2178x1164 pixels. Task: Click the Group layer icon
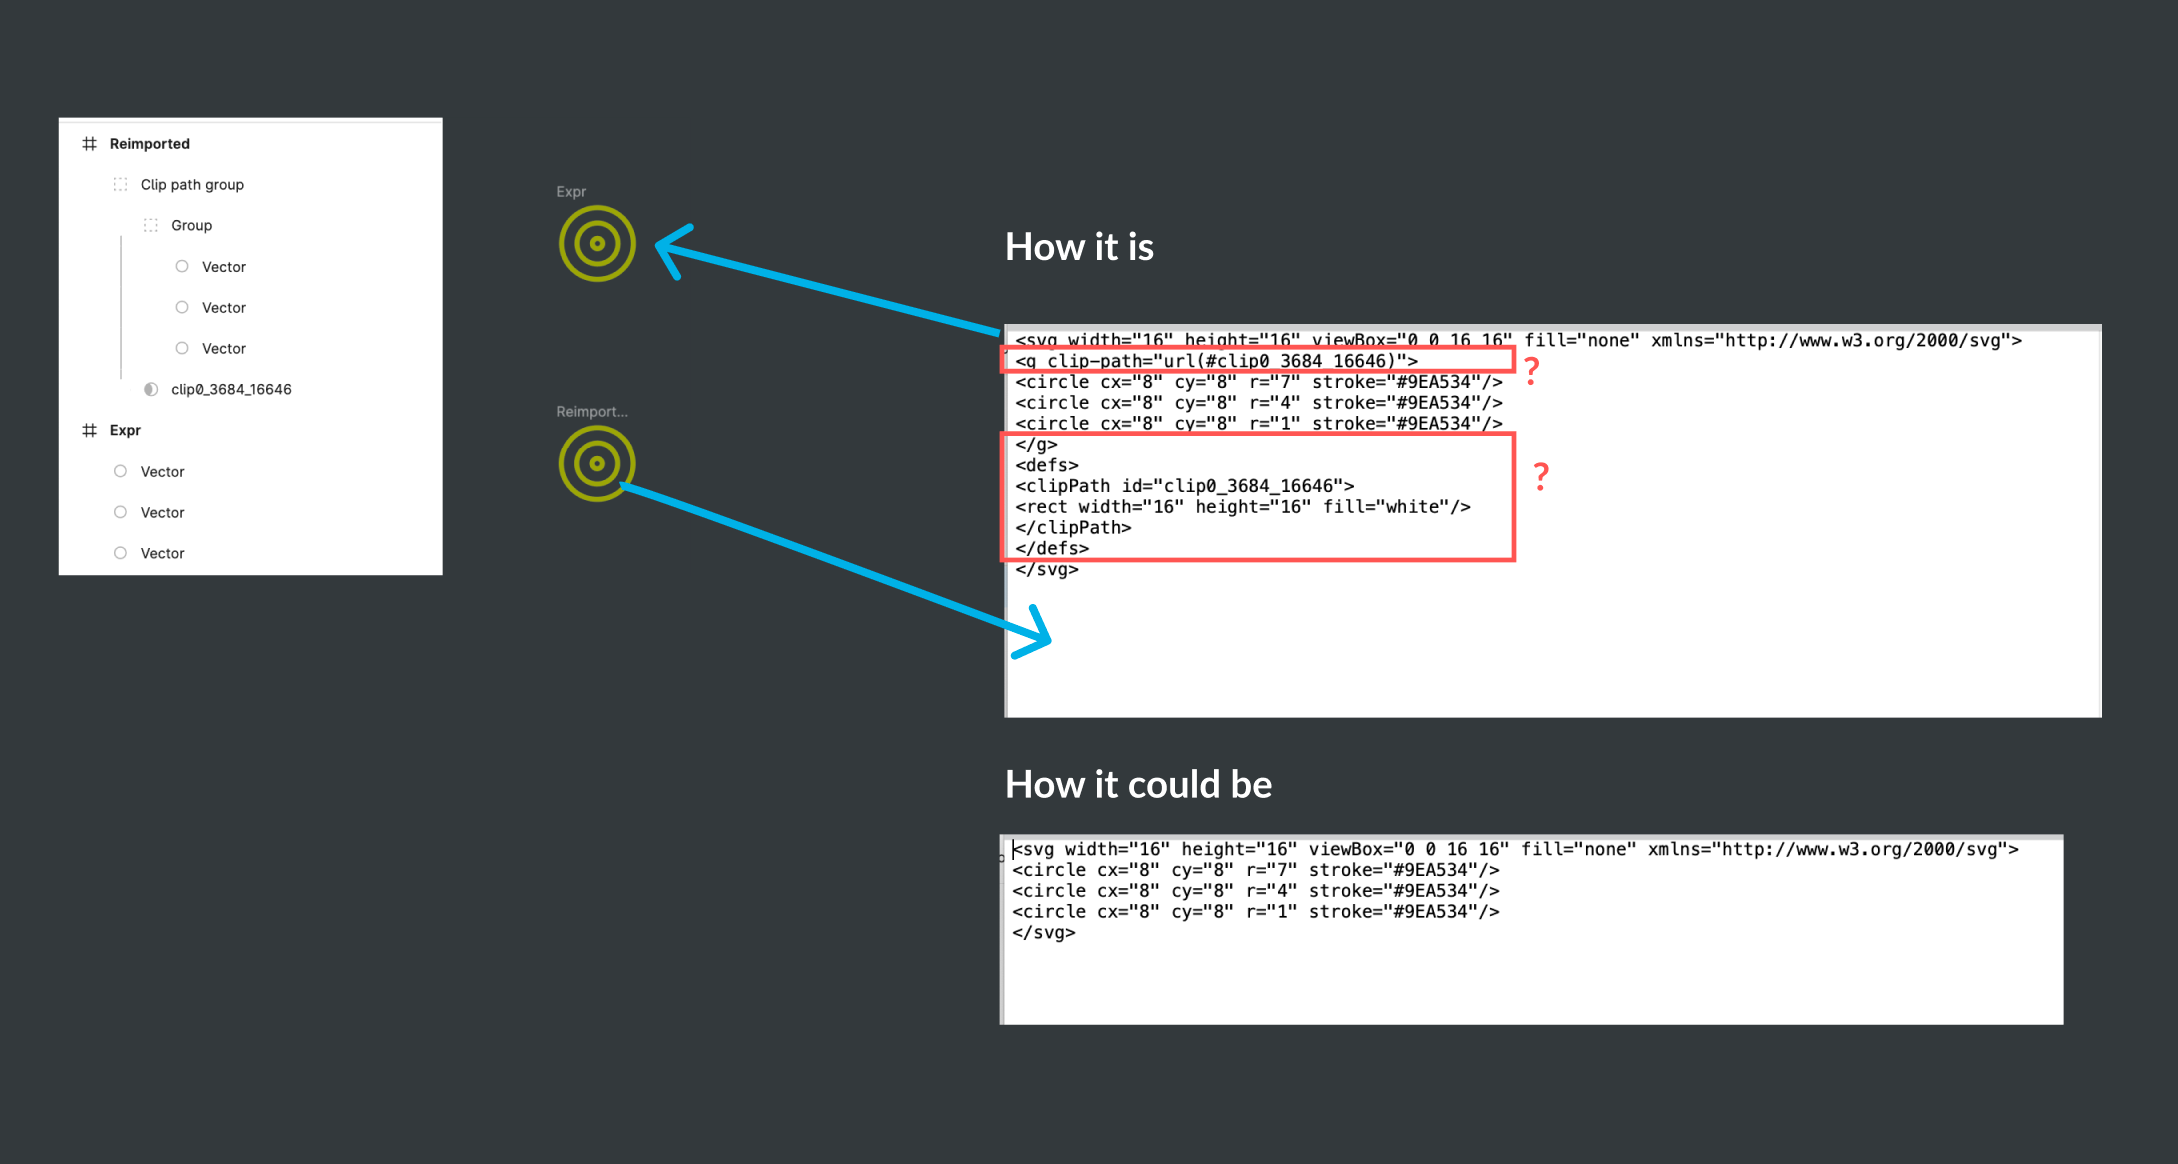click(x=153, y=225)
